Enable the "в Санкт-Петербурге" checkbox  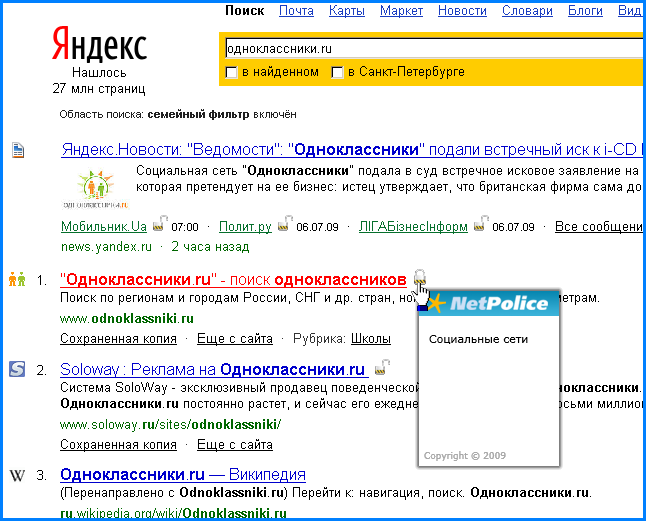tap(337, 73)
